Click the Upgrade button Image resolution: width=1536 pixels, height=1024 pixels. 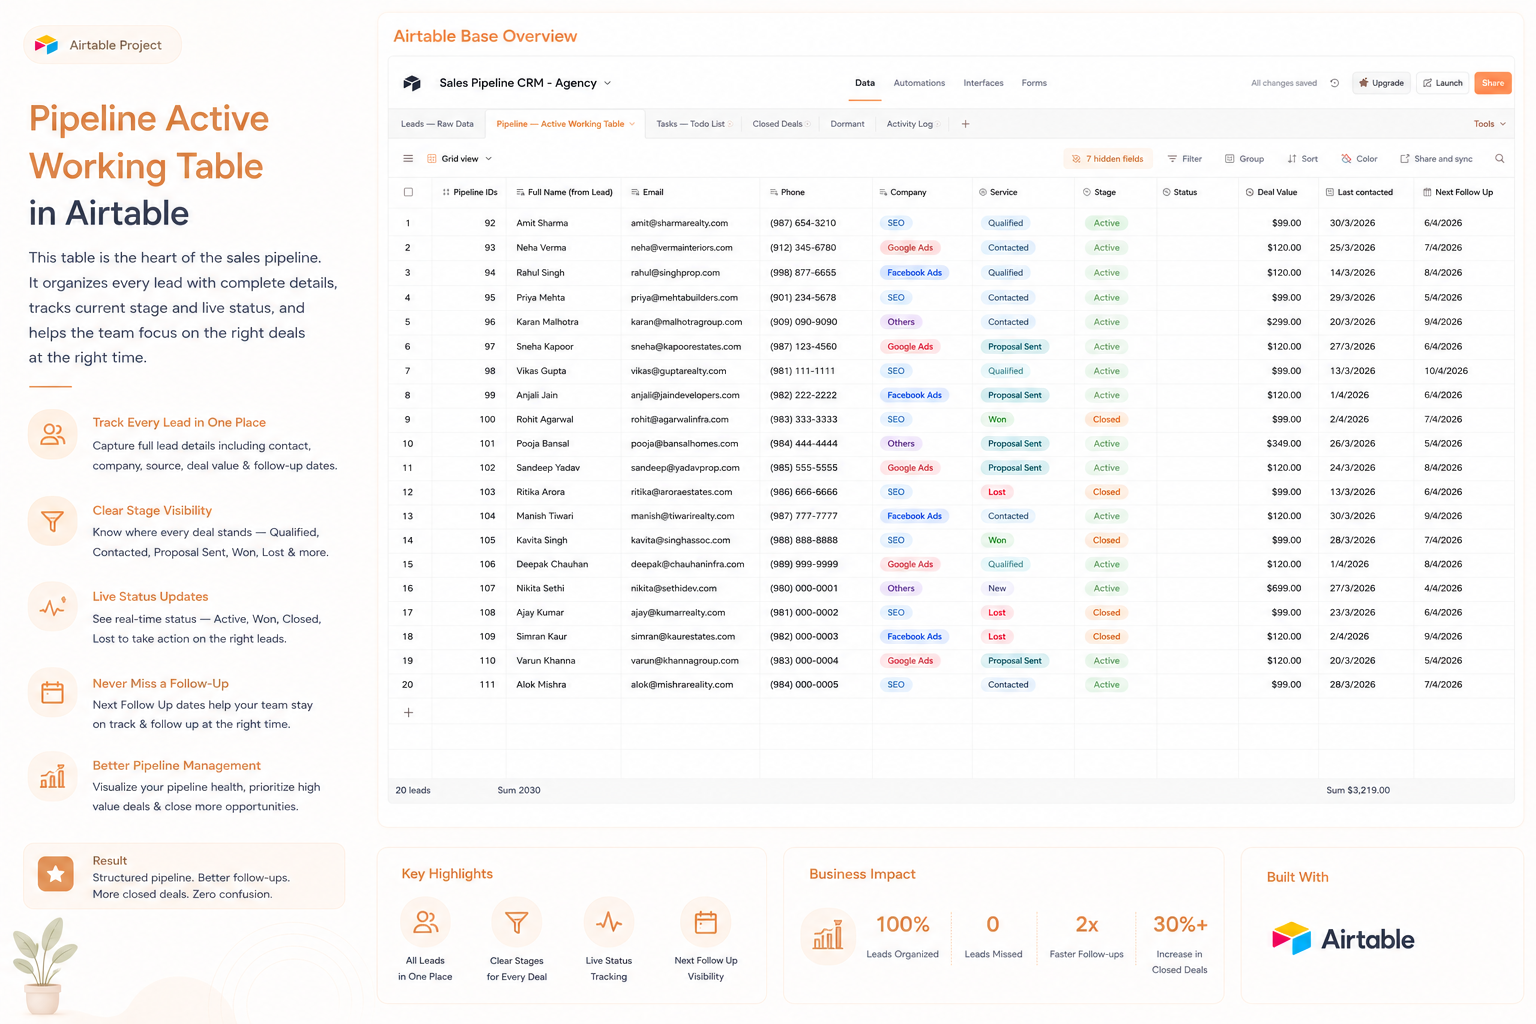(x=1381, y=83)
